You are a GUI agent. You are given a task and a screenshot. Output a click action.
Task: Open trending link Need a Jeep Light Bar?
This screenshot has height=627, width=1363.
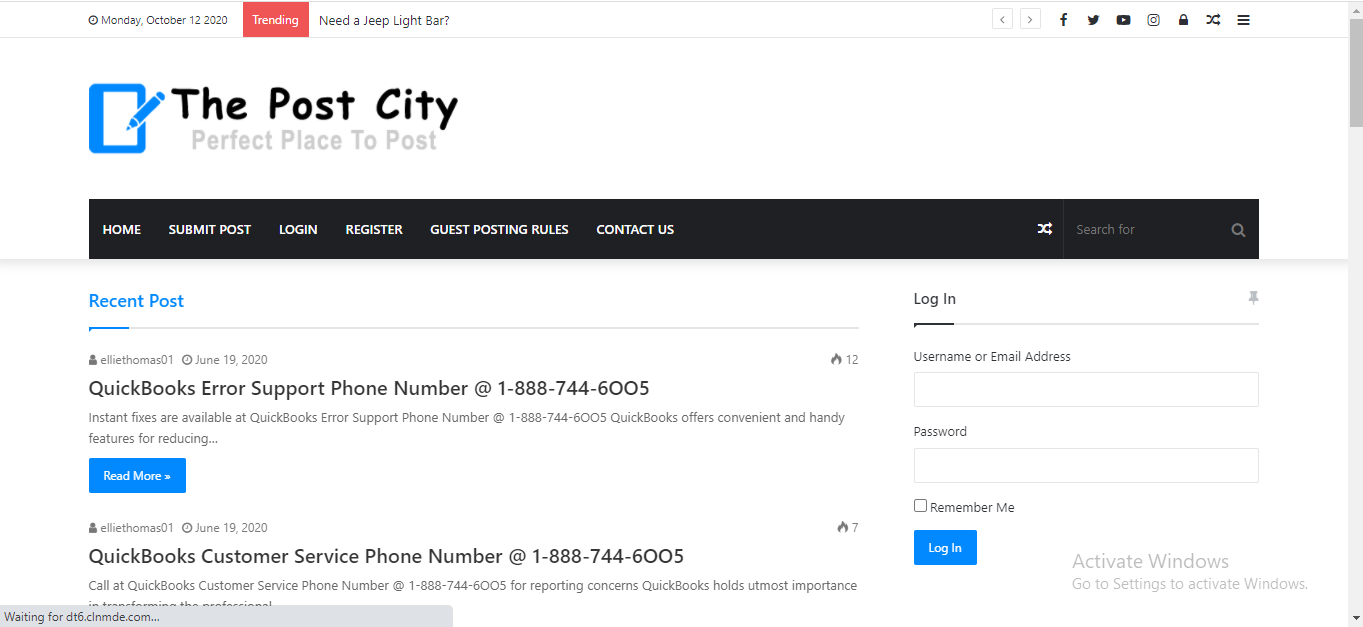[384, 20]
